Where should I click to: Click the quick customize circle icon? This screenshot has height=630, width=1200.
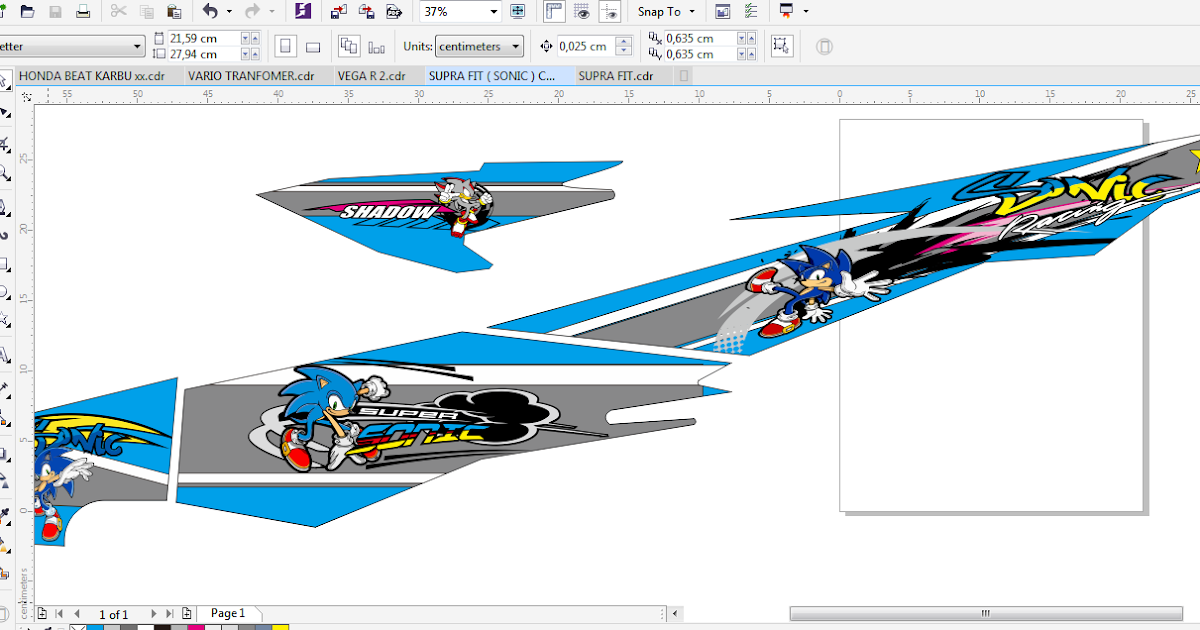[824, 46]
